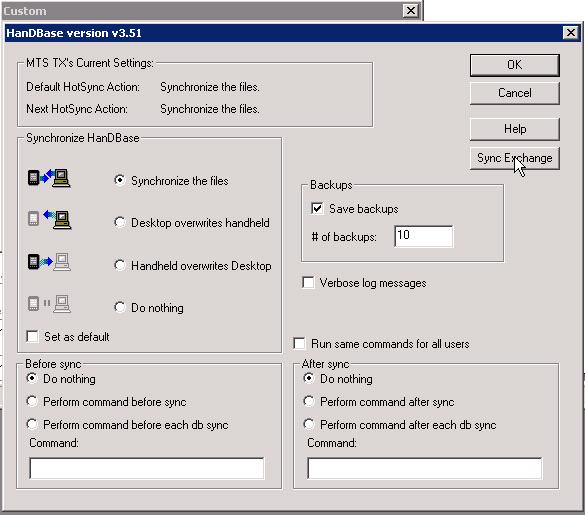Click the Before sync Command text field

(x=146, y=468)
